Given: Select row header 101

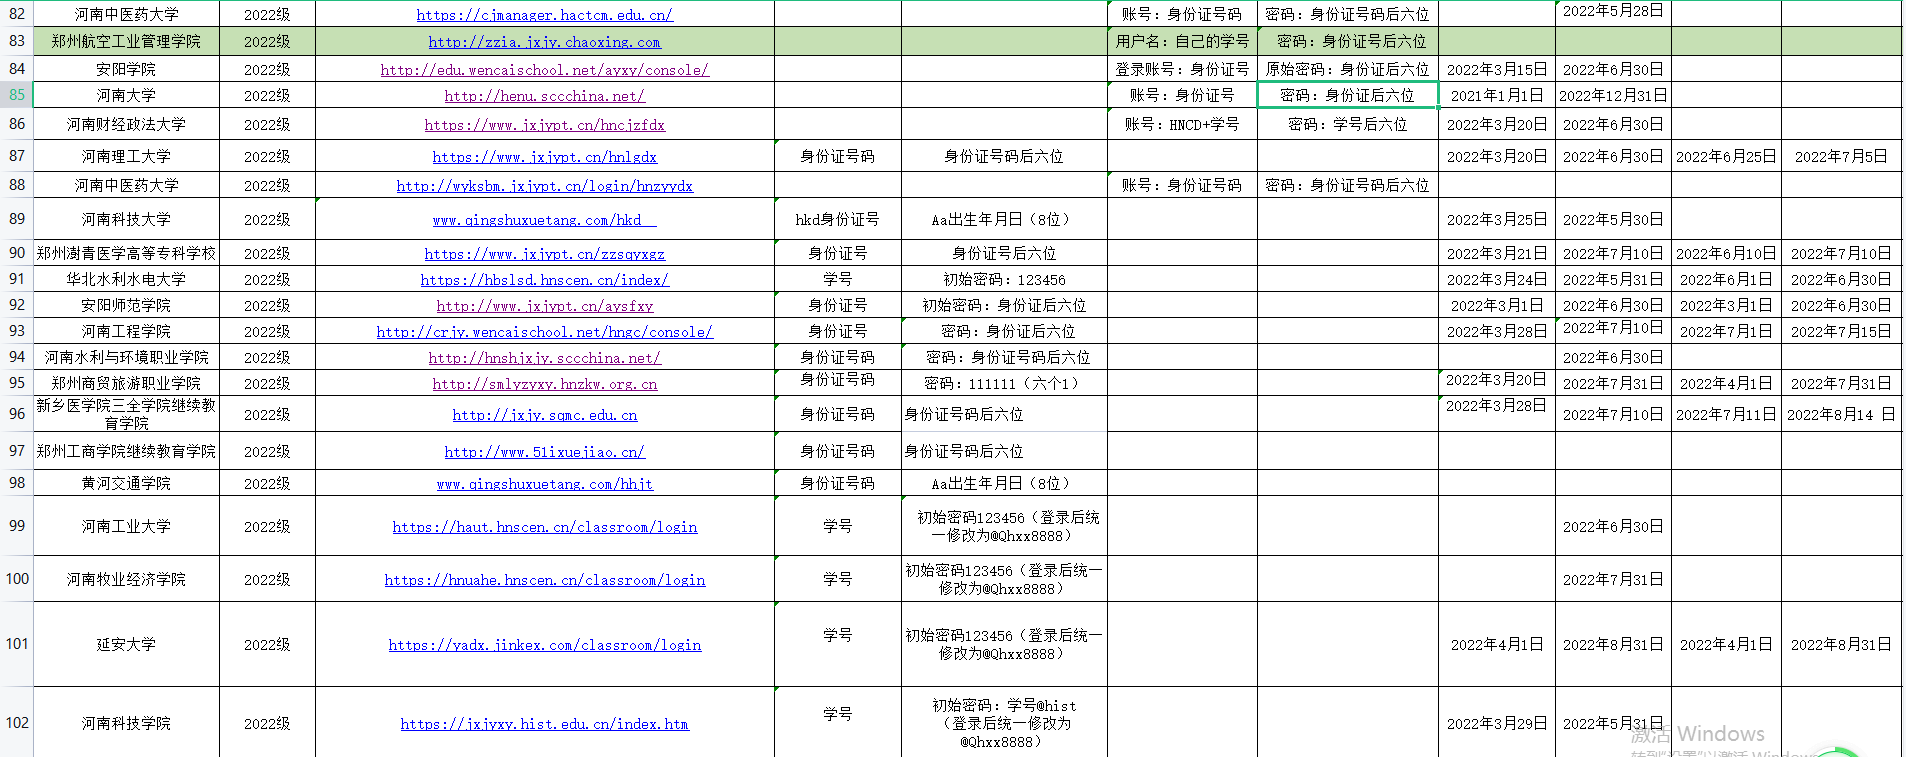Looking at the screenshot, I should (x=17, y=644).
